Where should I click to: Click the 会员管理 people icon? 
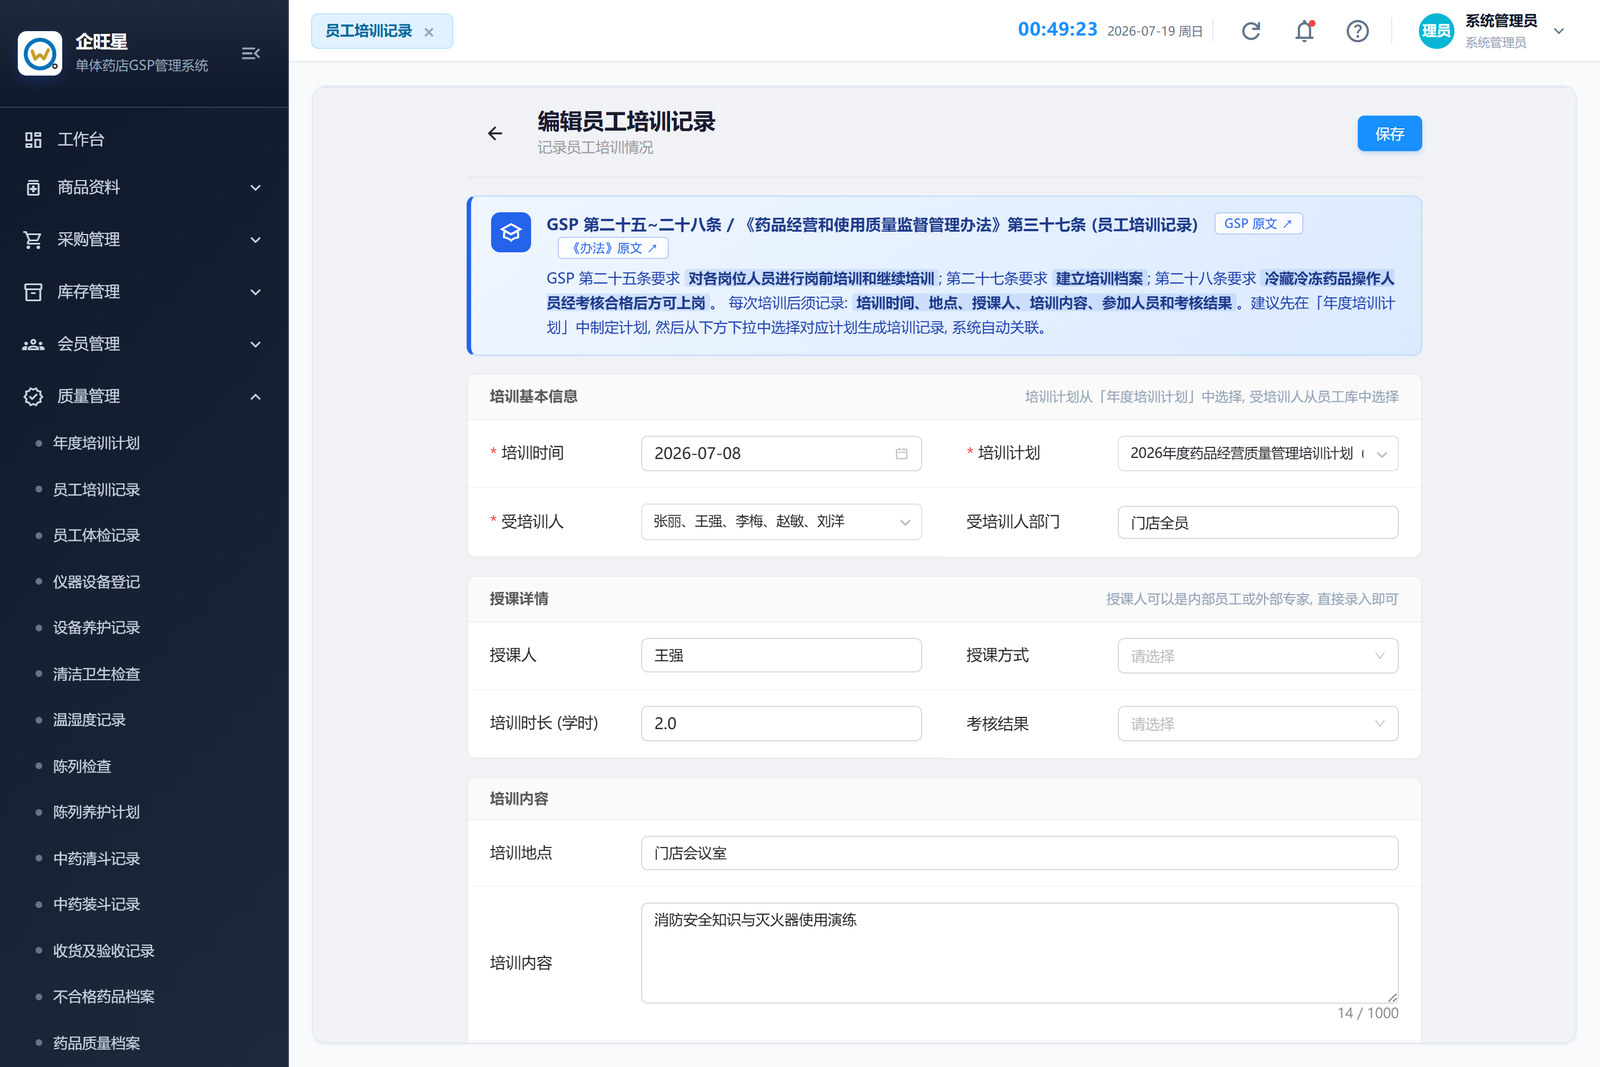[x=33, y=344]
